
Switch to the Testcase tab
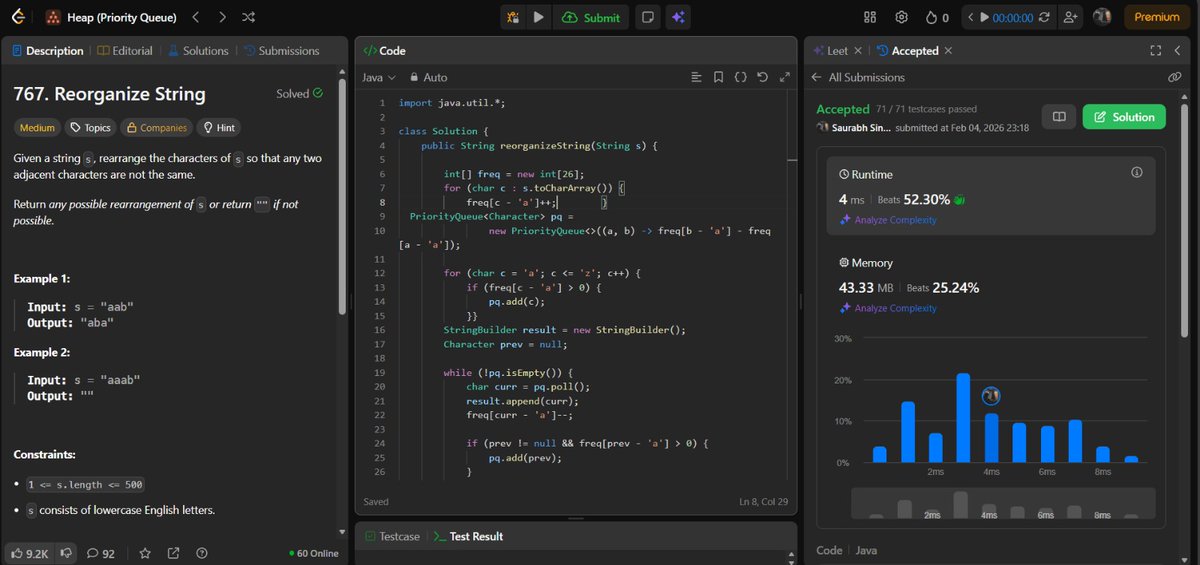(392, 536)
